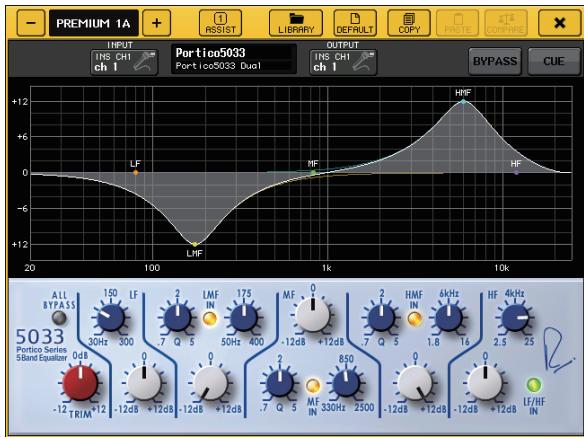Toggle the MF IN lit button
The image size is (584, 439).
point(312,386)
